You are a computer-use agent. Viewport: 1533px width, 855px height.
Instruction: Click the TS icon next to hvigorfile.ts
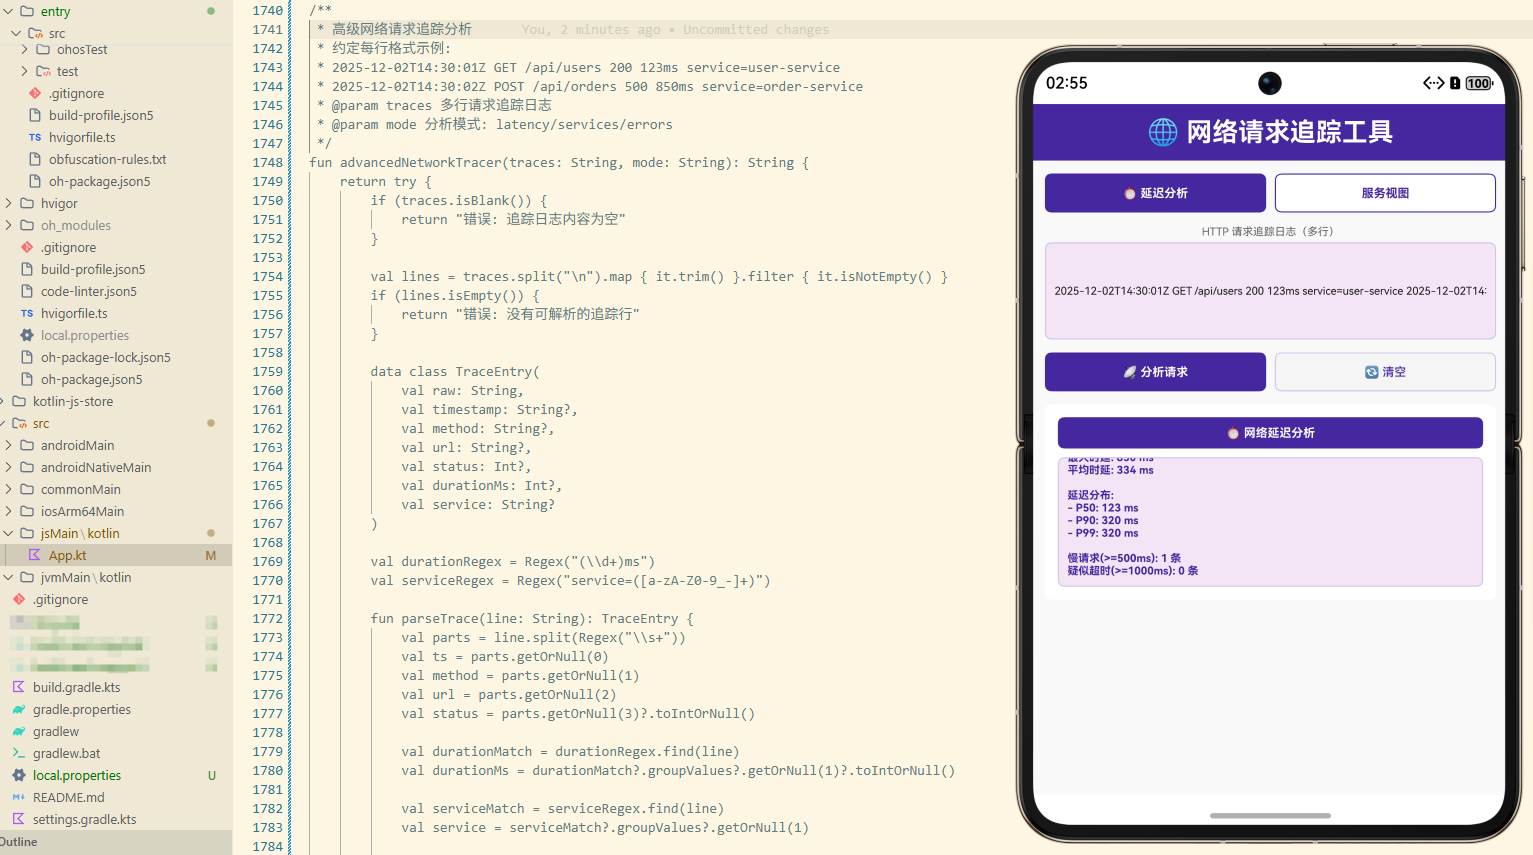coord(33,137)
